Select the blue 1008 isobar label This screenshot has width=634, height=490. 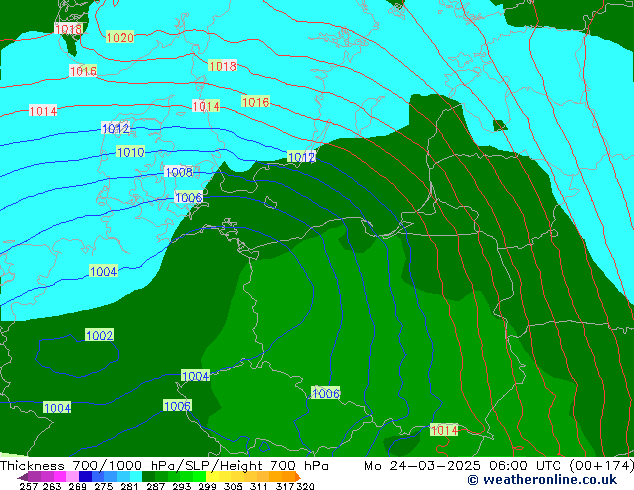pyautogui.click(x=179, y=172)
